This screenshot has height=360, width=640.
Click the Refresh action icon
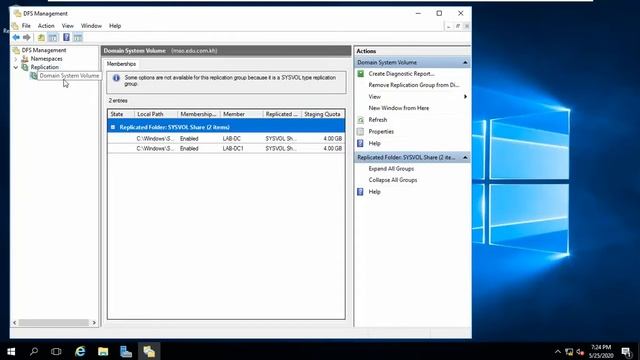(360, 120)
